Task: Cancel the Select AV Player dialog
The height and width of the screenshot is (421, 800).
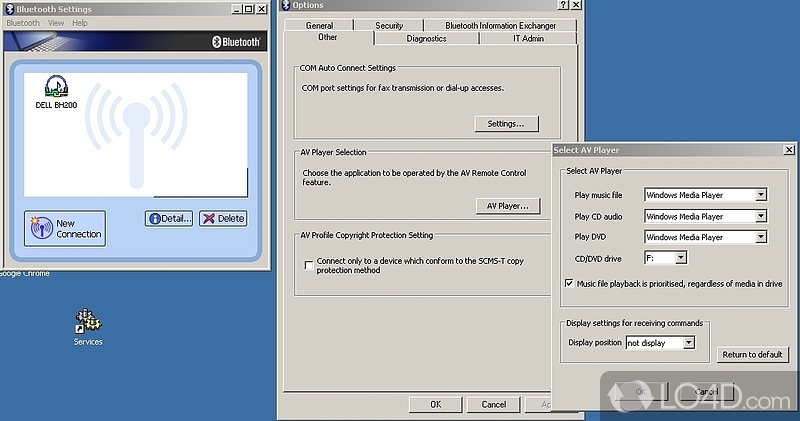Action: [707, 392]
